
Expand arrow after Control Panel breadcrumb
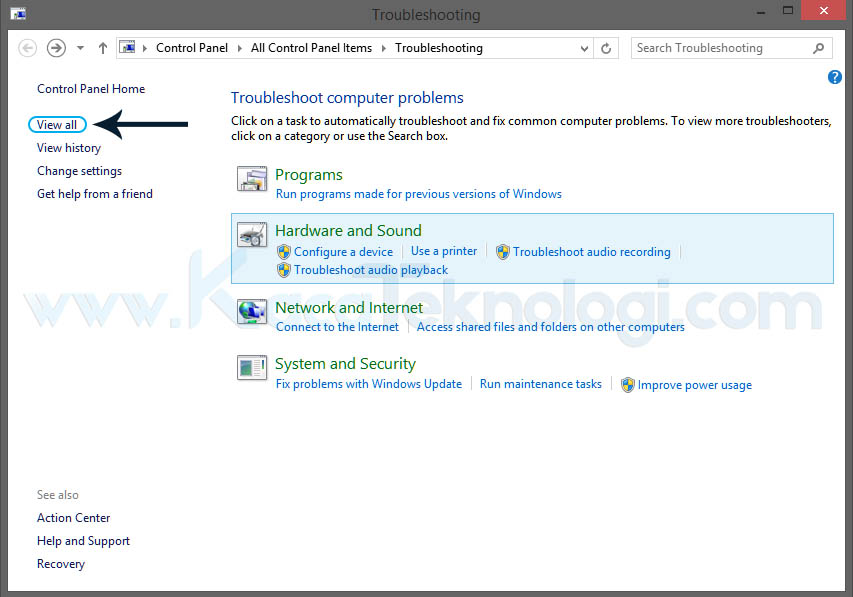pos(239,48)
